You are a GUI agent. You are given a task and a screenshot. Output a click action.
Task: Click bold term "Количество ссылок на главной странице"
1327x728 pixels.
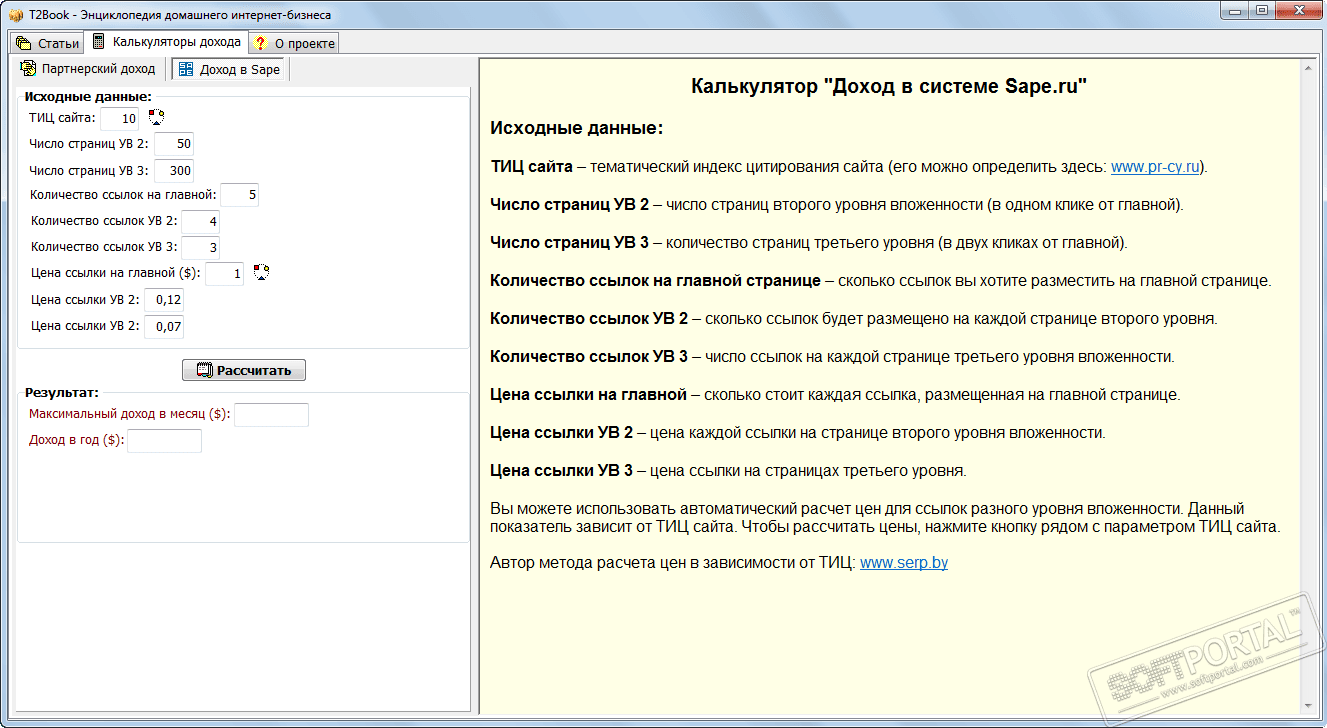[655, 281]
